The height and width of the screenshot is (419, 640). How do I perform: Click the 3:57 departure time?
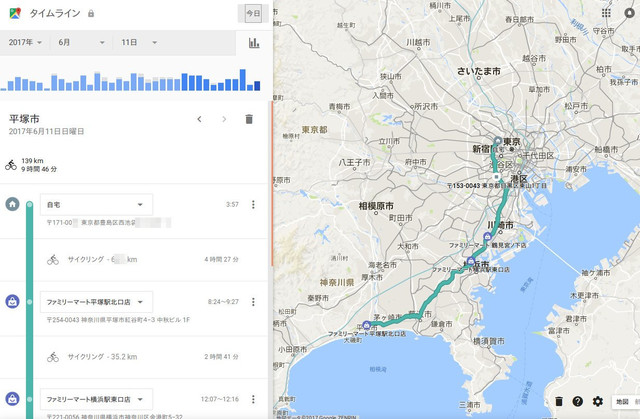tap(232, 204)
